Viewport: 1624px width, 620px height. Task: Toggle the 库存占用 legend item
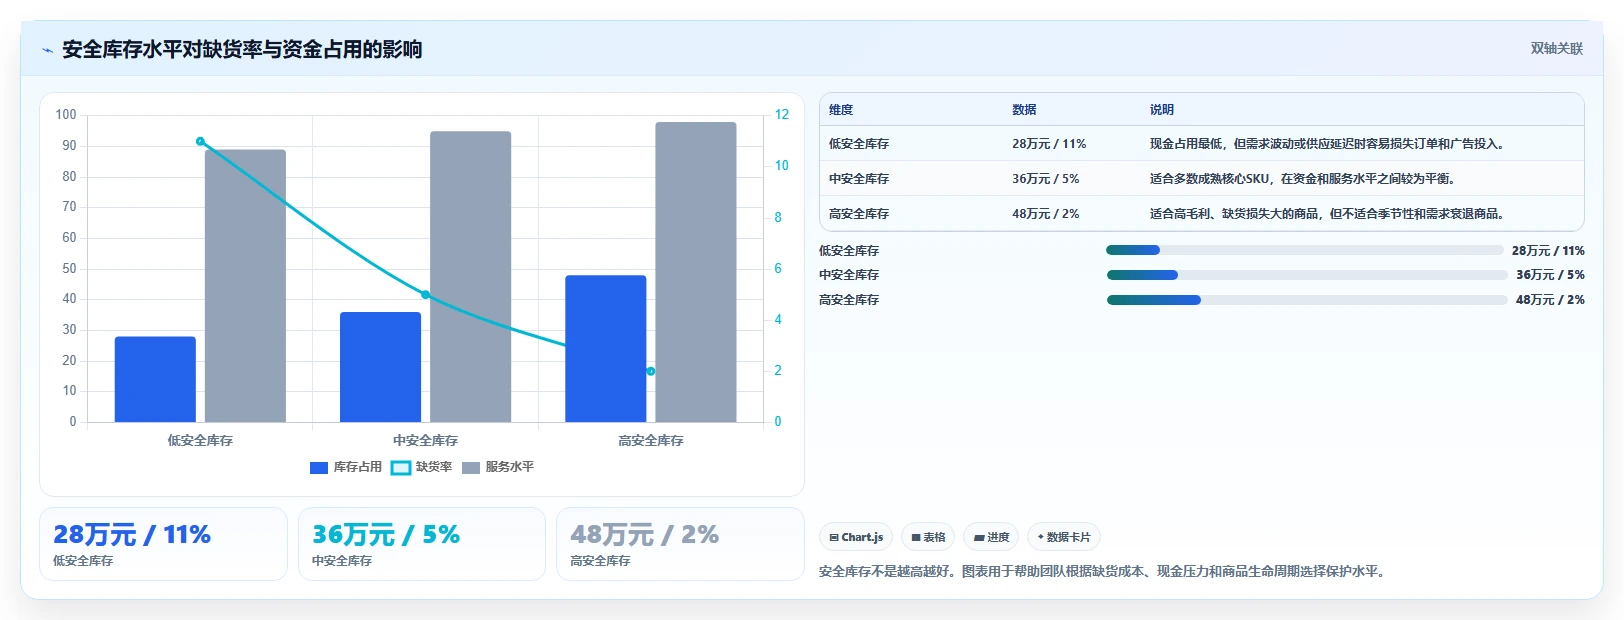tap(346, 467)
